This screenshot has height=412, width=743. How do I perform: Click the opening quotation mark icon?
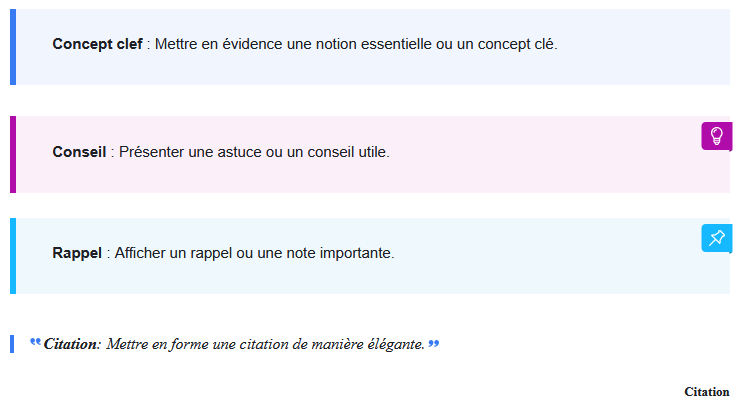[x=36, y=343]
